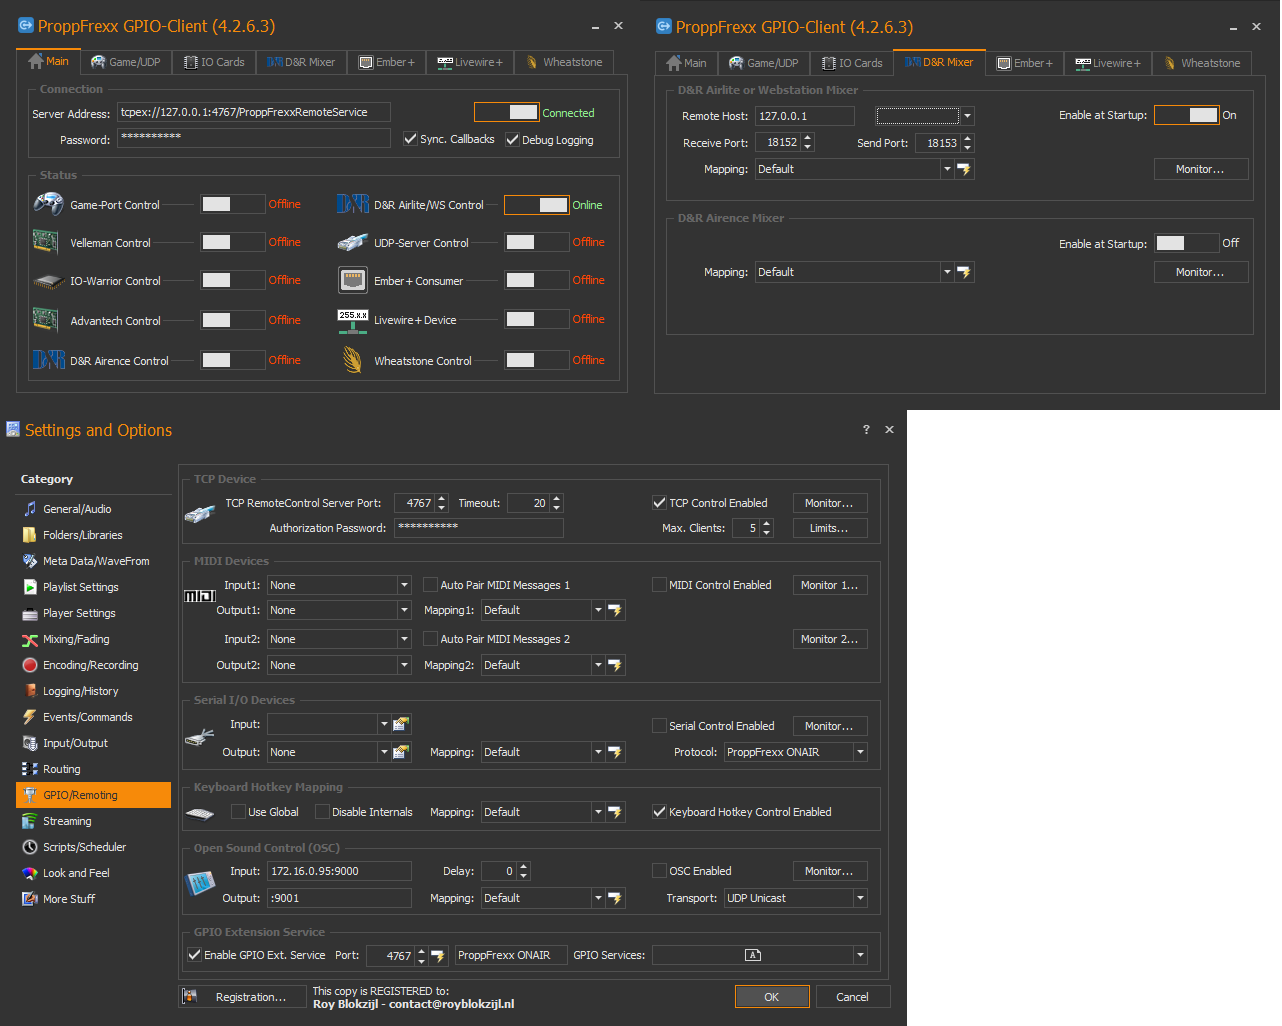The height and width of the screenshot is (1026, 1282).
Task: Check OSC Enabled checkbox
Action: click(x=659, y=871)
